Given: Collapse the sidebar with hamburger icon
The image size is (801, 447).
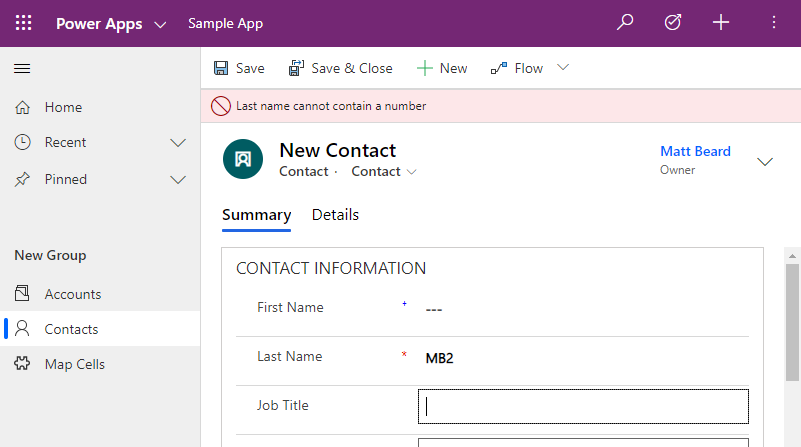Looking at the screenshot, I should tap(22, 68).
